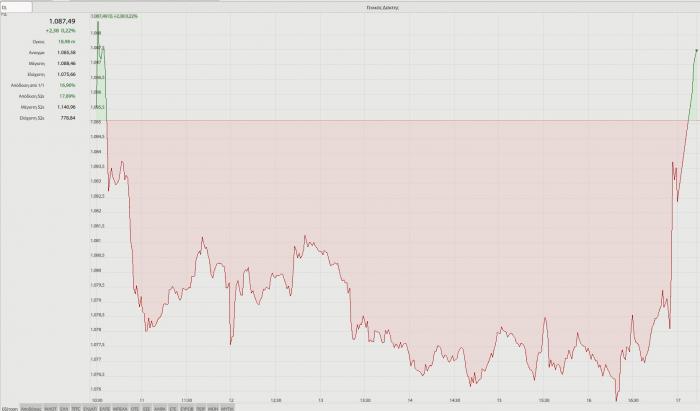Select the large 1.087,49 price in left panel
The width and height of the screenshot is (700, 411).
(x=62, y=21)
